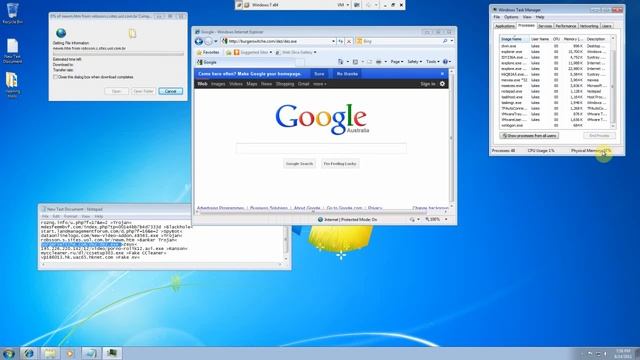Open the Safety menu dropdown
Image resolution: width=640 pixels, height=360 pixels.
[414, 62]
